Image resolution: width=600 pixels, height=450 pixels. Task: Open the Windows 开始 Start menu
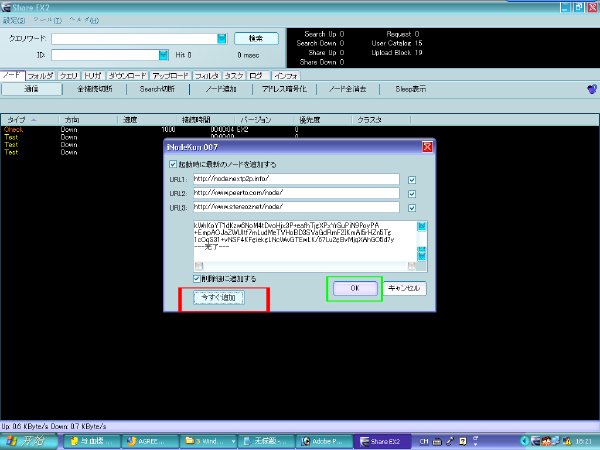click(x=29, y=441)
